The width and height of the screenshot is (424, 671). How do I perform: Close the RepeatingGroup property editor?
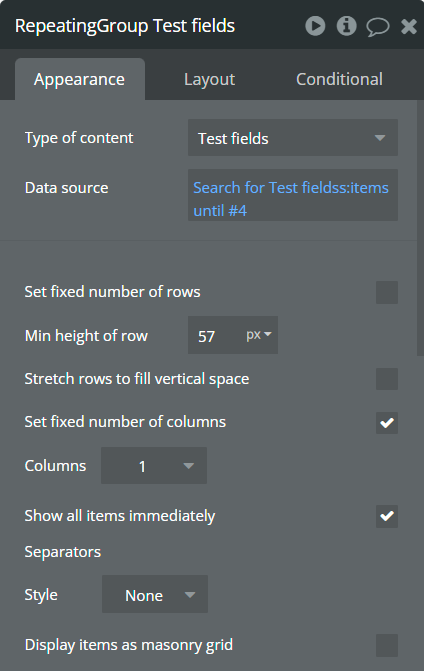click(x=409, y=27)
